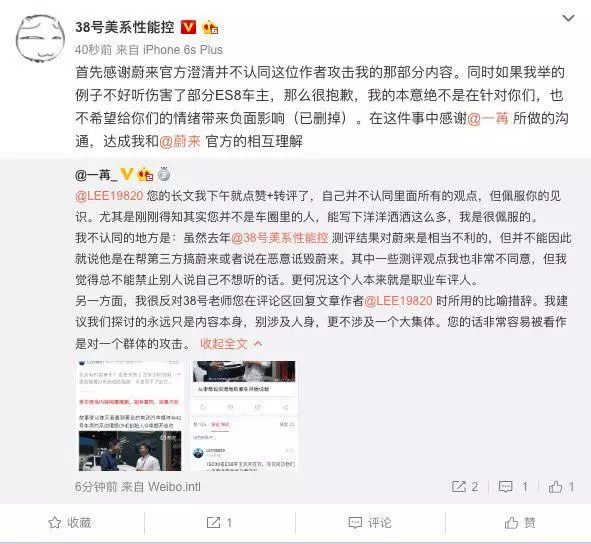
Task: Open the left attached screenshot thumbnail
Action: click(x=130, y=416)
